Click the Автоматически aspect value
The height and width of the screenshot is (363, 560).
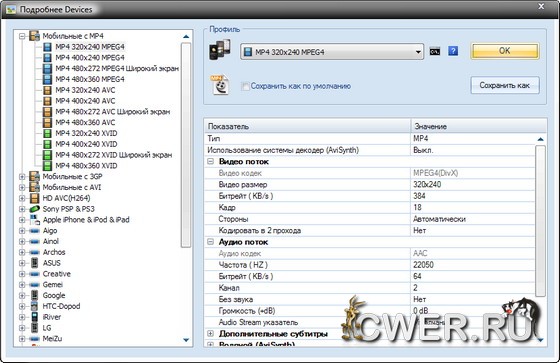point(439,219)
